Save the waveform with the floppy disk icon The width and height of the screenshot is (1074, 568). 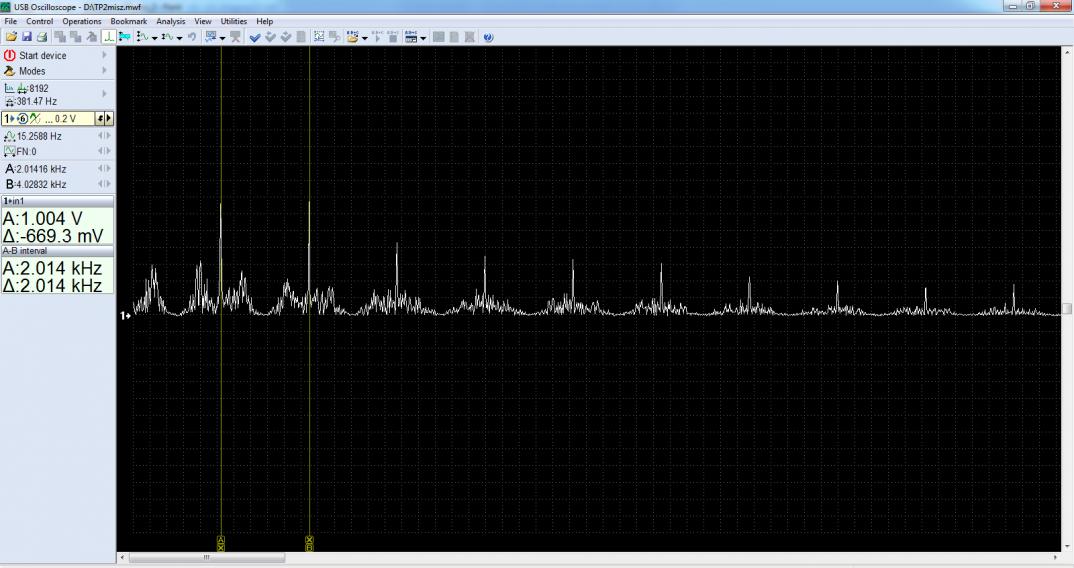click(x=27, y=37)
